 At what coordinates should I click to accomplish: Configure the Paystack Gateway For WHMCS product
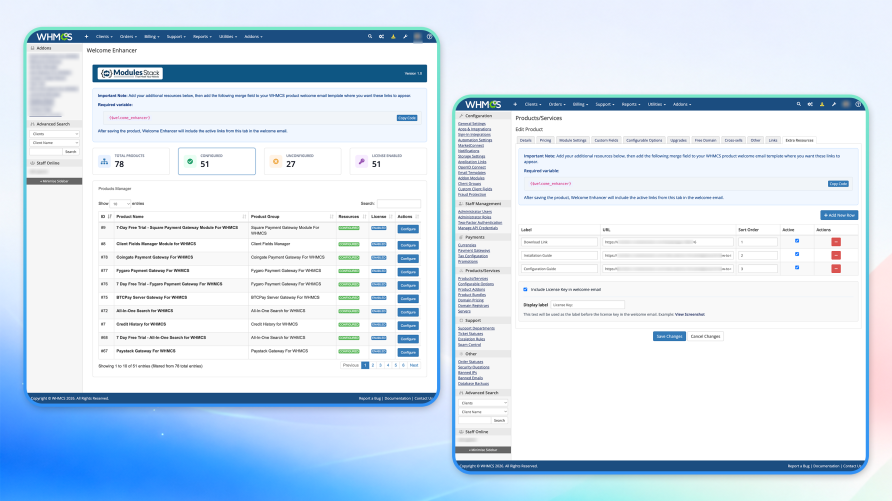[408, 352]
